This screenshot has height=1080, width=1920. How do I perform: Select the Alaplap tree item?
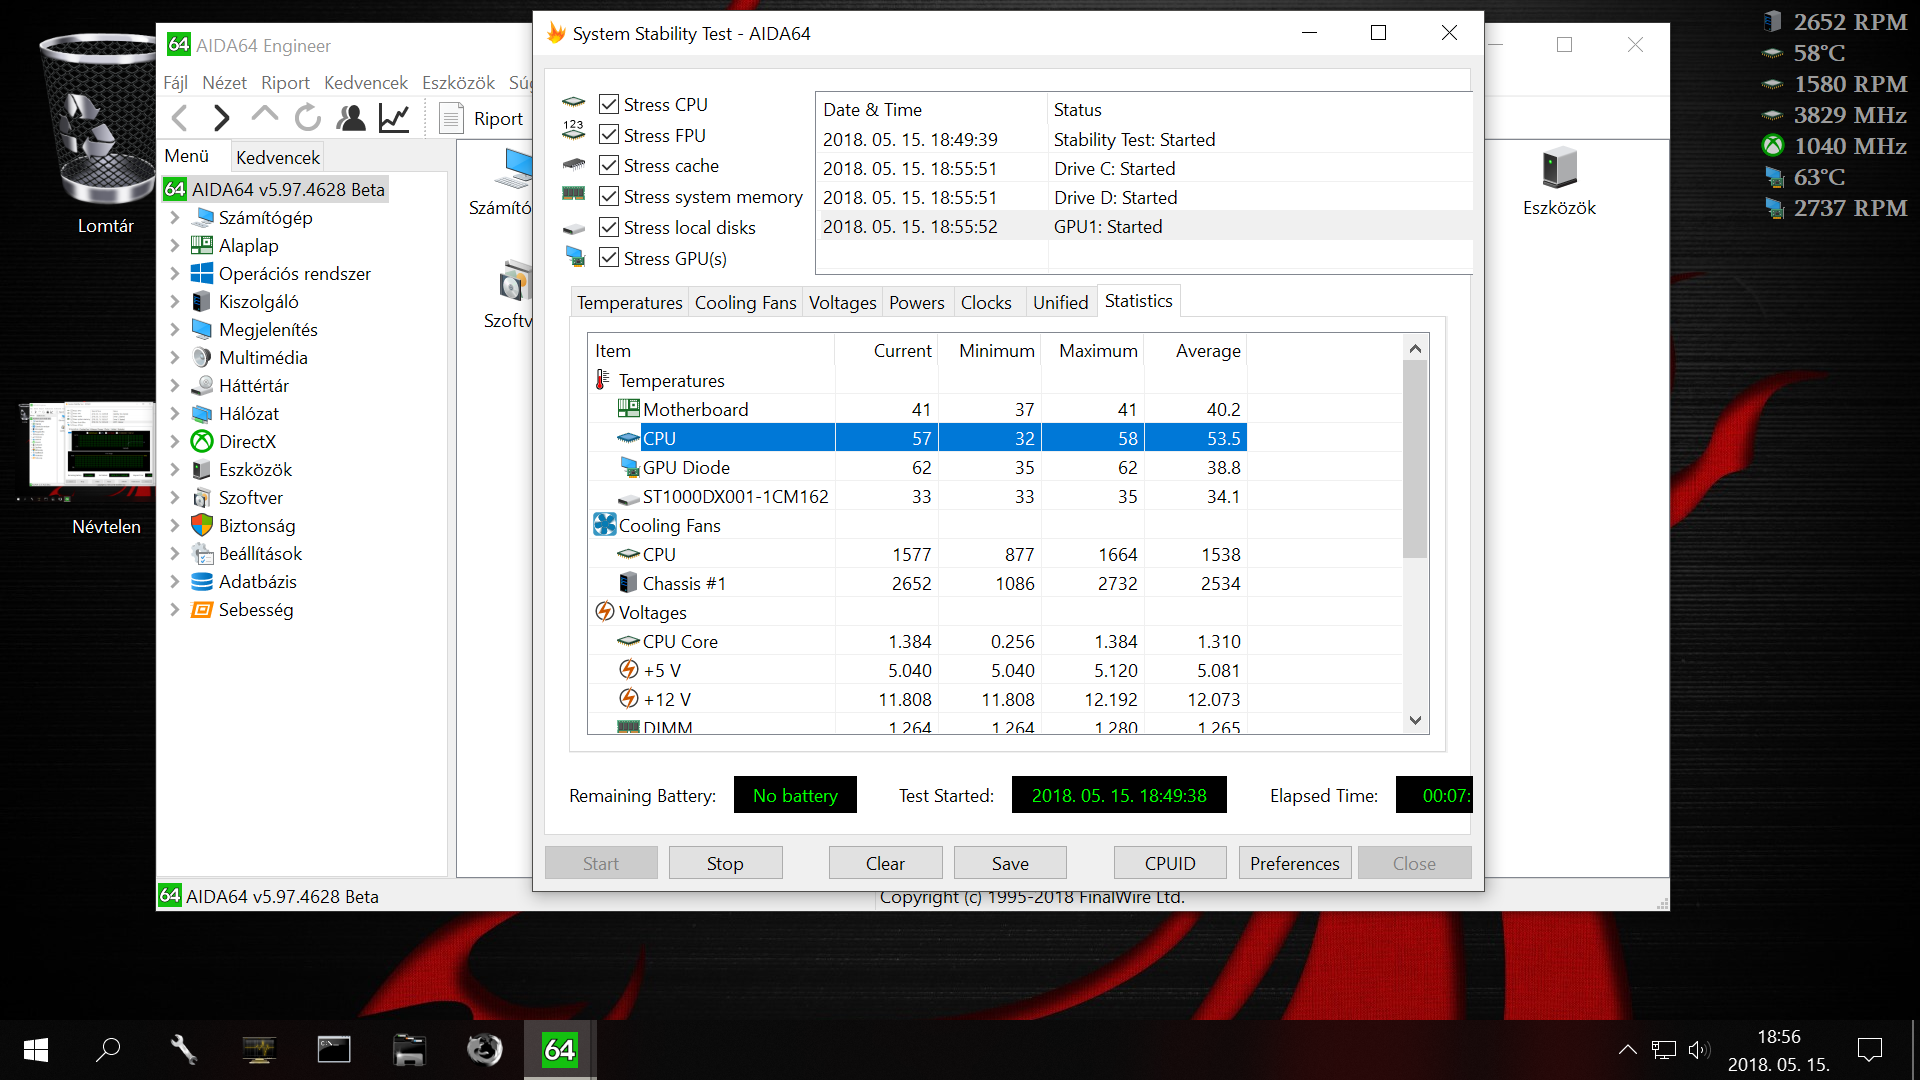[249, 245]
